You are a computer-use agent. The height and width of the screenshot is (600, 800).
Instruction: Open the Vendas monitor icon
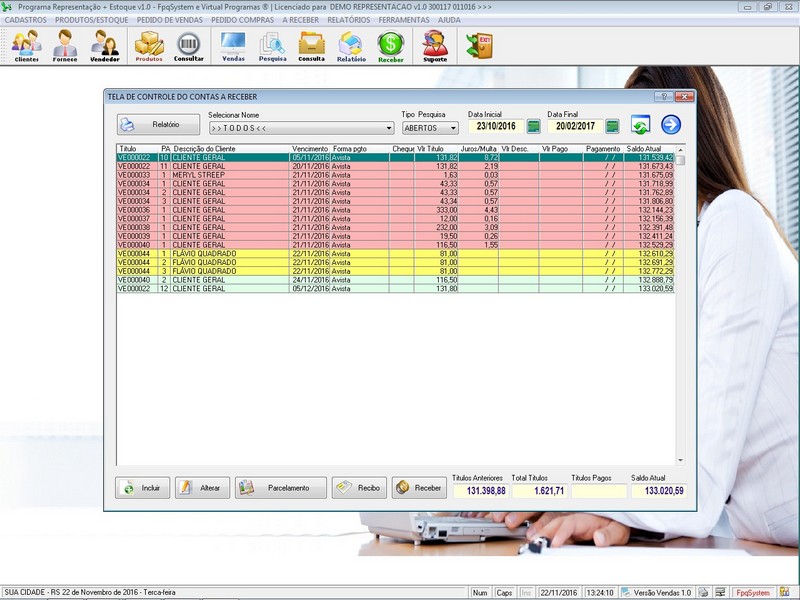pos(233,45)
